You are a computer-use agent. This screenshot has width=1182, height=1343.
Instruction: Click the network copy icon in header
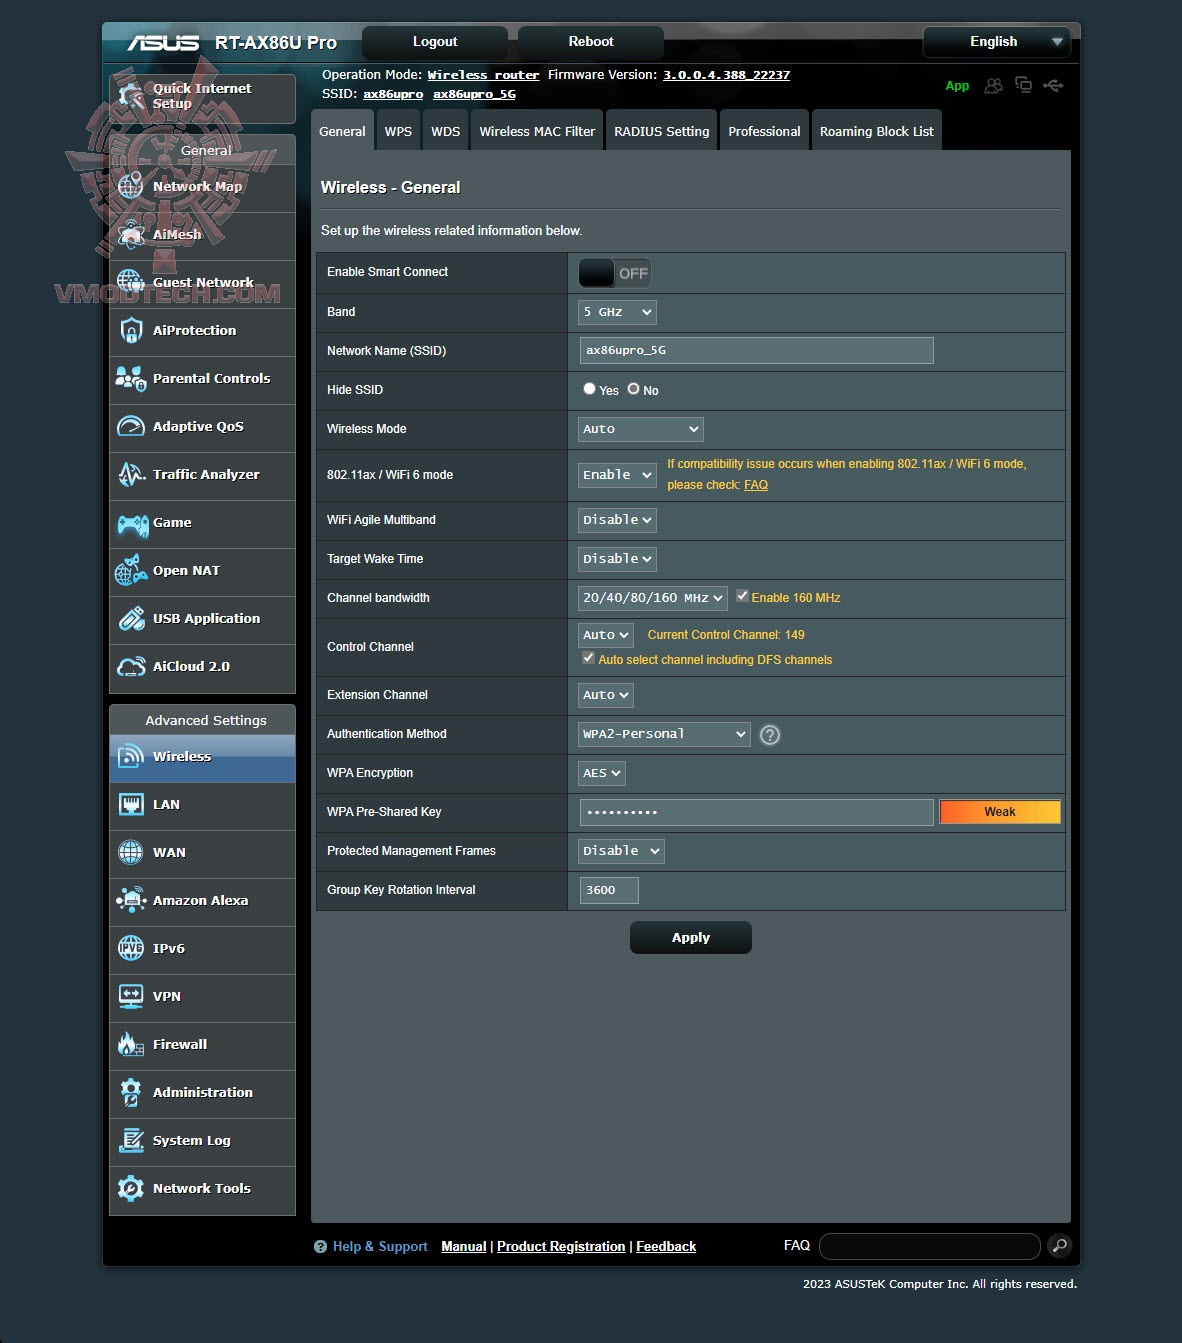pyautogui.click(x=1023, y=85)
